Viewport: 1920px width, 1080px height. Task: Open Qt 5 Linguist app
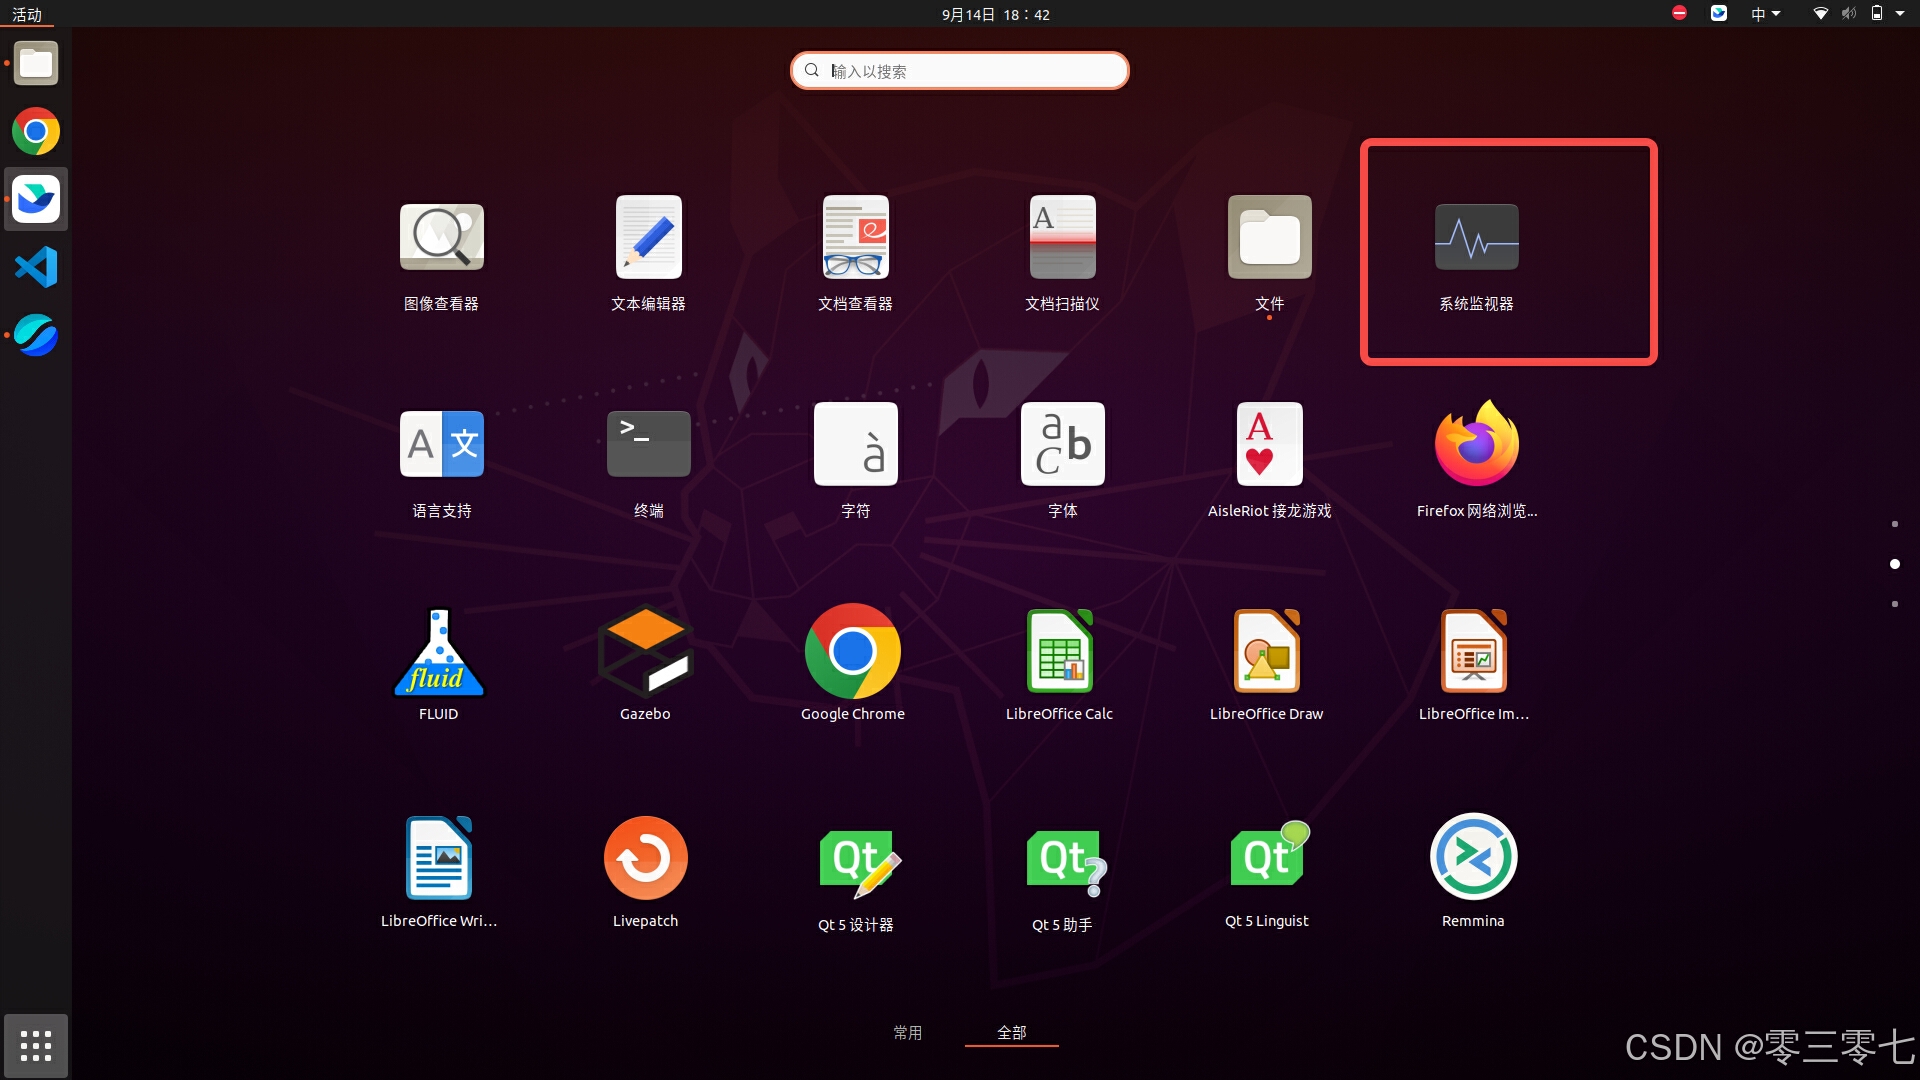pos(1267,858)
